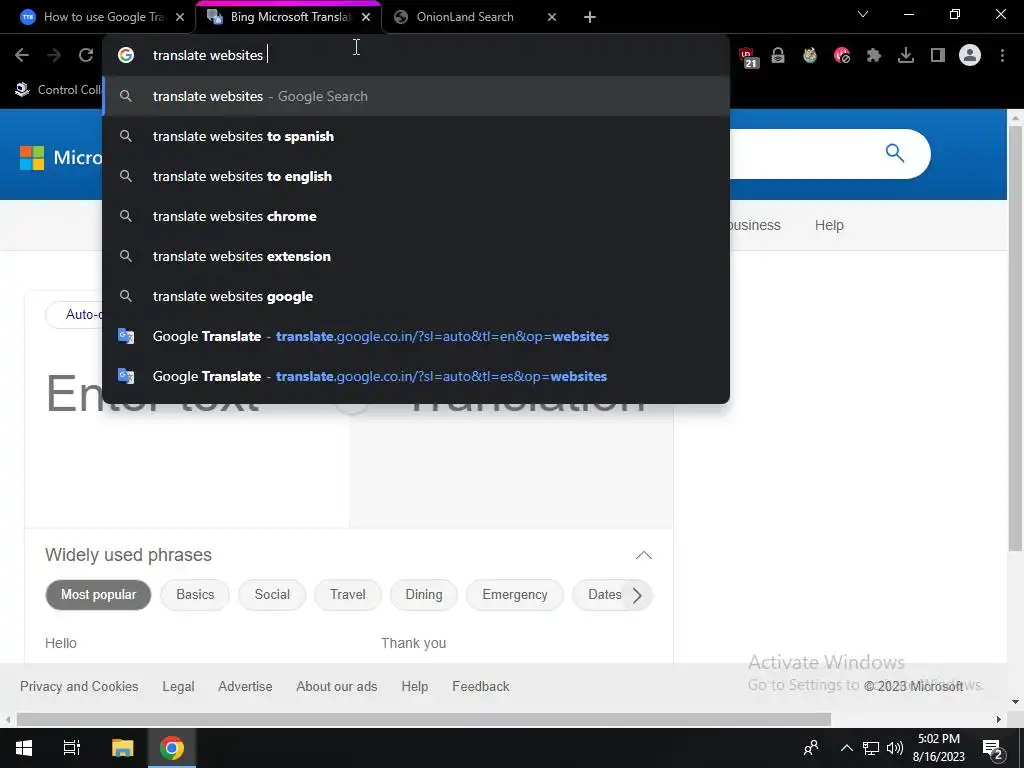1024x768 pixels.
Task: Click the red circular extension icon
Action: tap(842, 56)
